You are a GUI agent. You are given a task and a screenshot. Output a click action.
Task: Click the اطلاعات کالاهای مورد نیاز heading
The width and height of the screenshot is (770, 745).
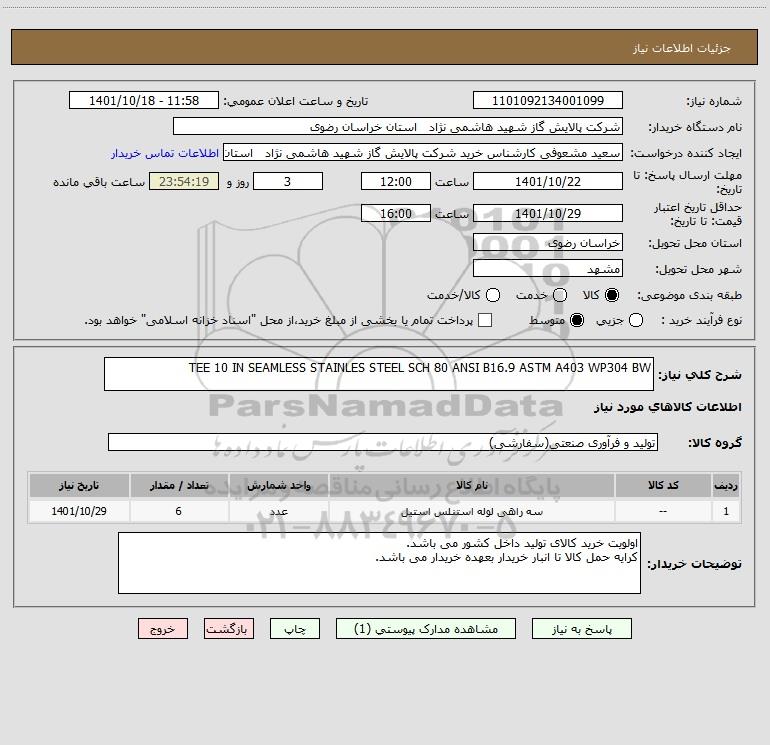pos(668,407)
